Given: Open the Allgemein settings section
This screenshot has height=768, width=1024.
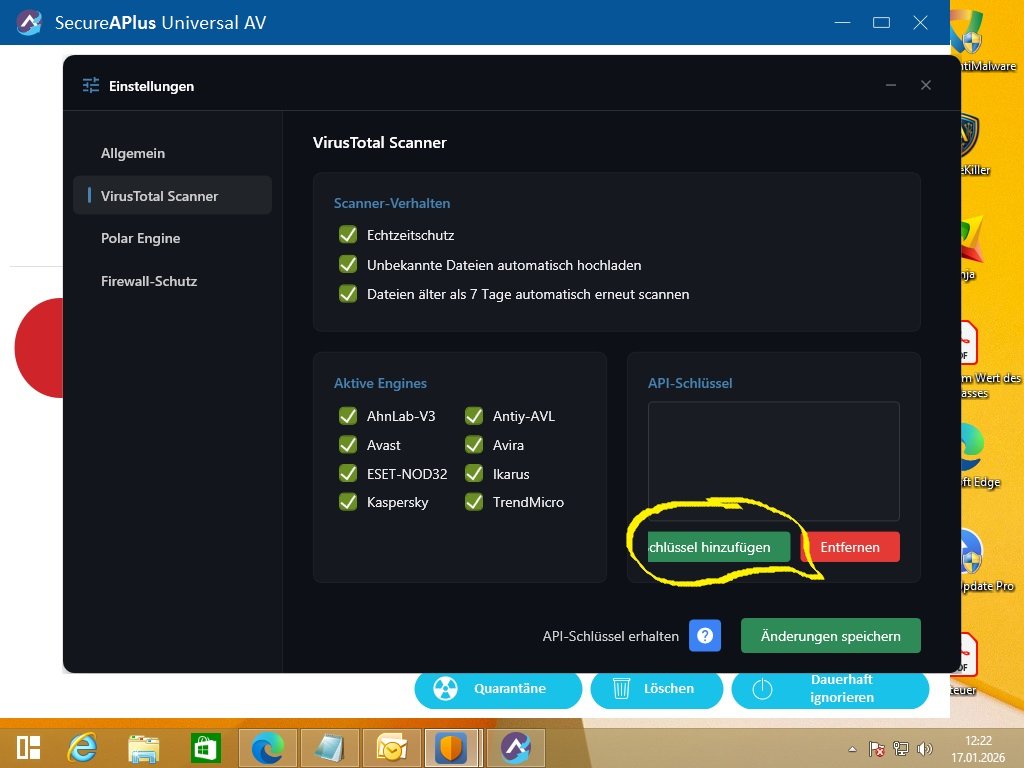Looking at the screenshot, I should [133, 153].
